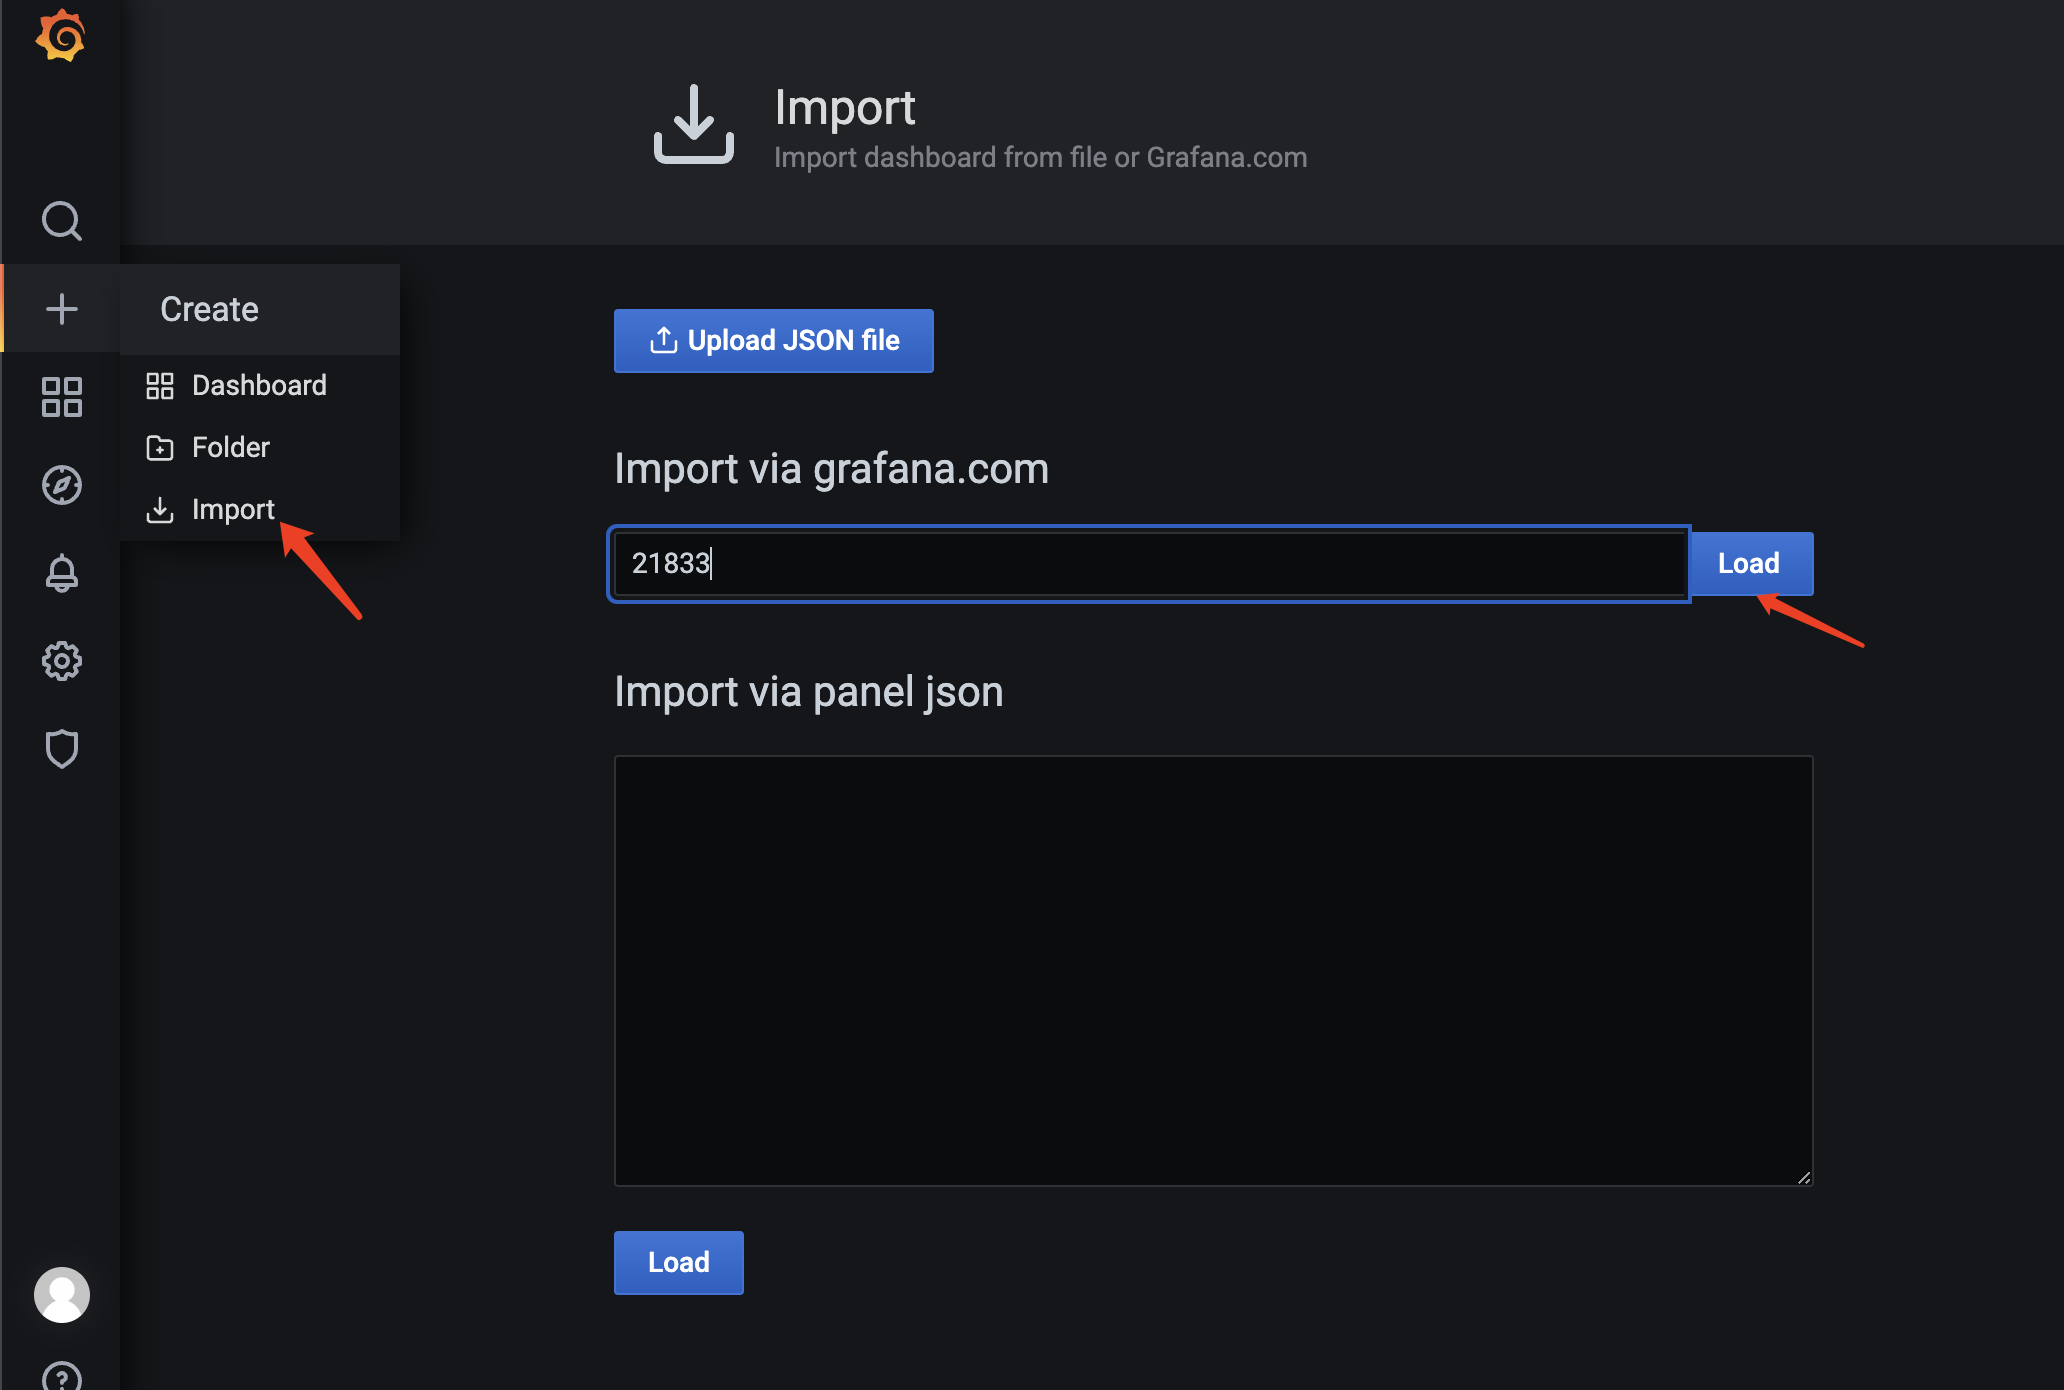Select Folder in the Create menu
The height and width of the screenshot is (1390, 2064).
tap(230, 448)
